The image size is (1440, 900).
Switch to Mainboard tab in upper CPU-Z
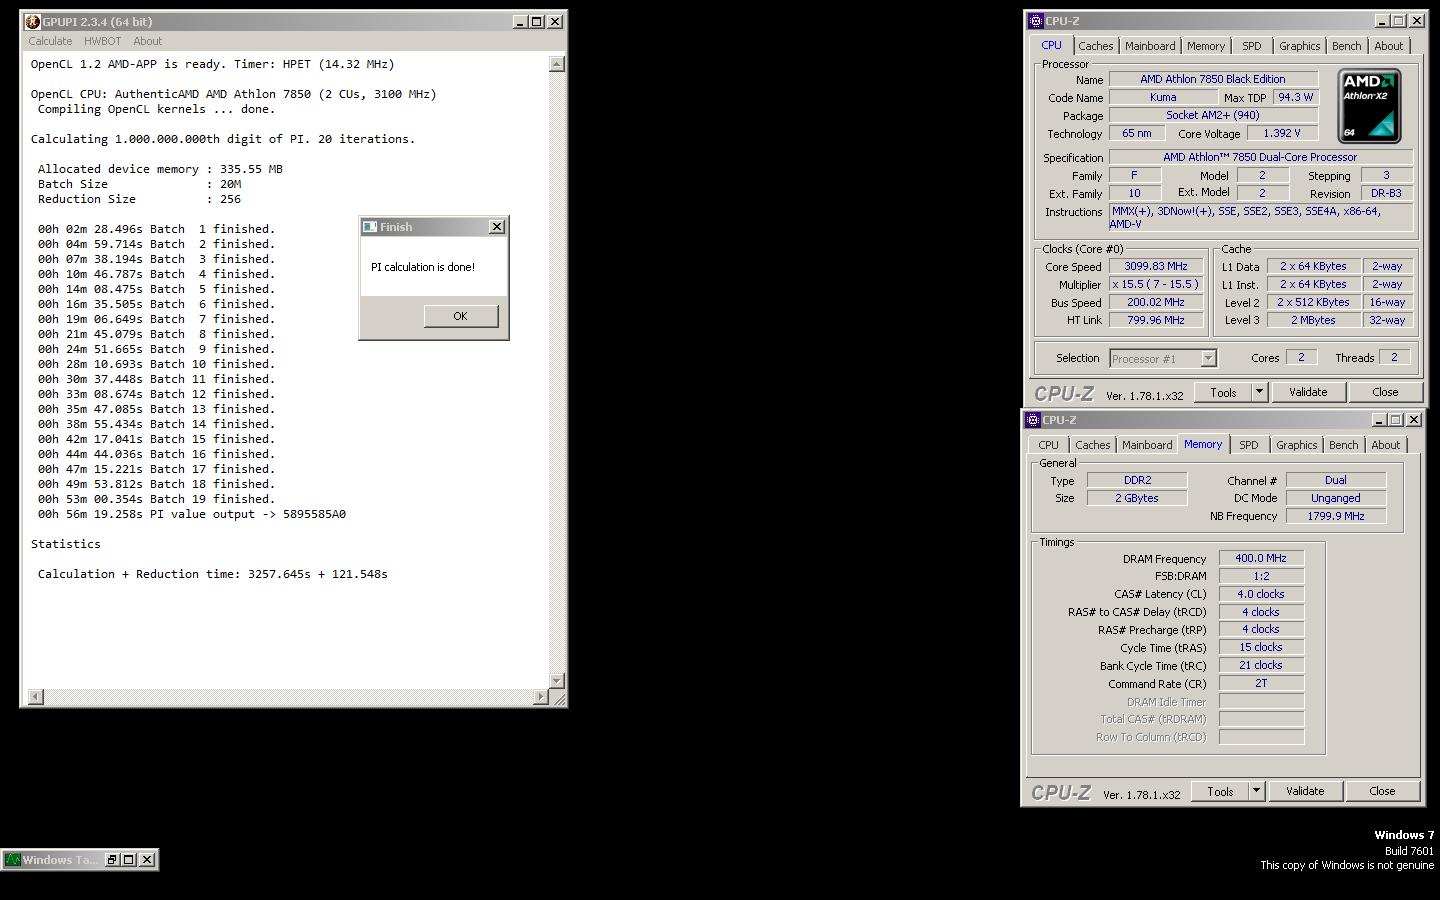[1150, 46]
